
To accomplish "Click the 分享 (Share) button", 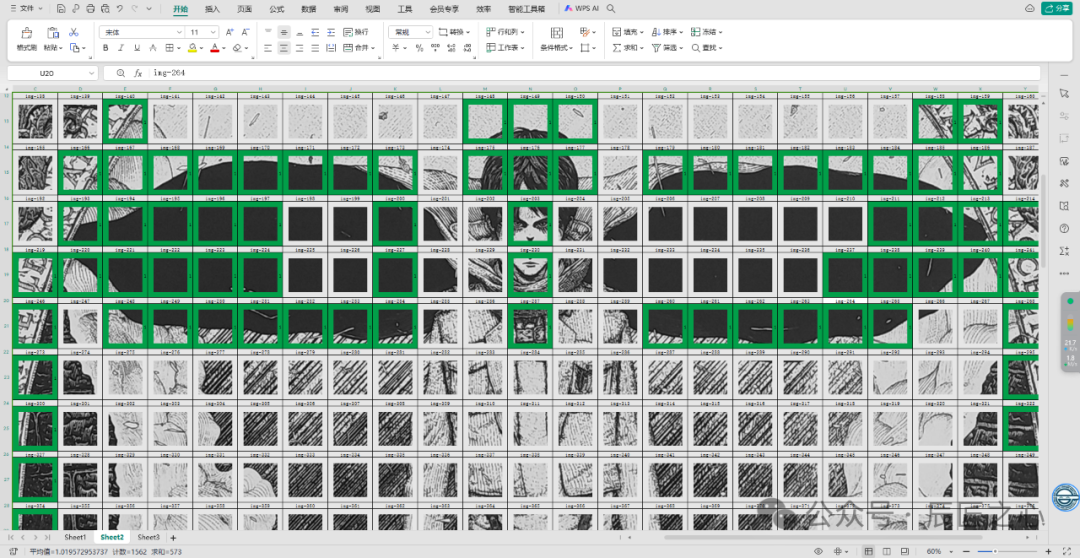I will click(1058, 8).
